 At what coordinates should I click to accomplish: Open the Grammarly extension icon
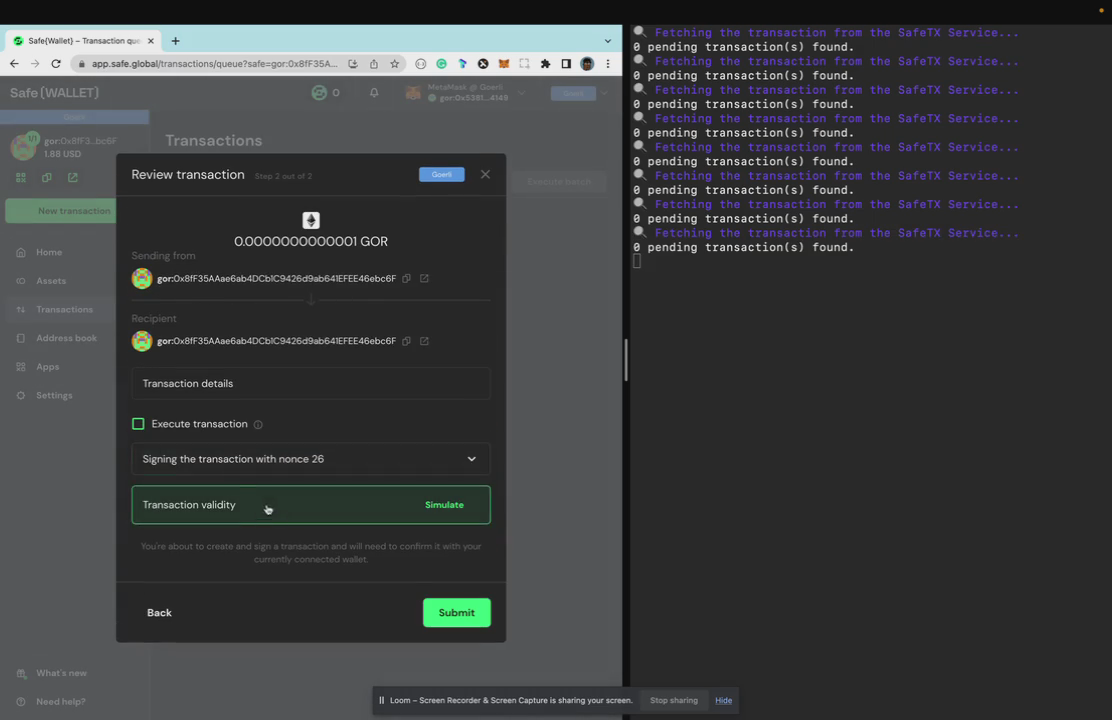[441, 64]
